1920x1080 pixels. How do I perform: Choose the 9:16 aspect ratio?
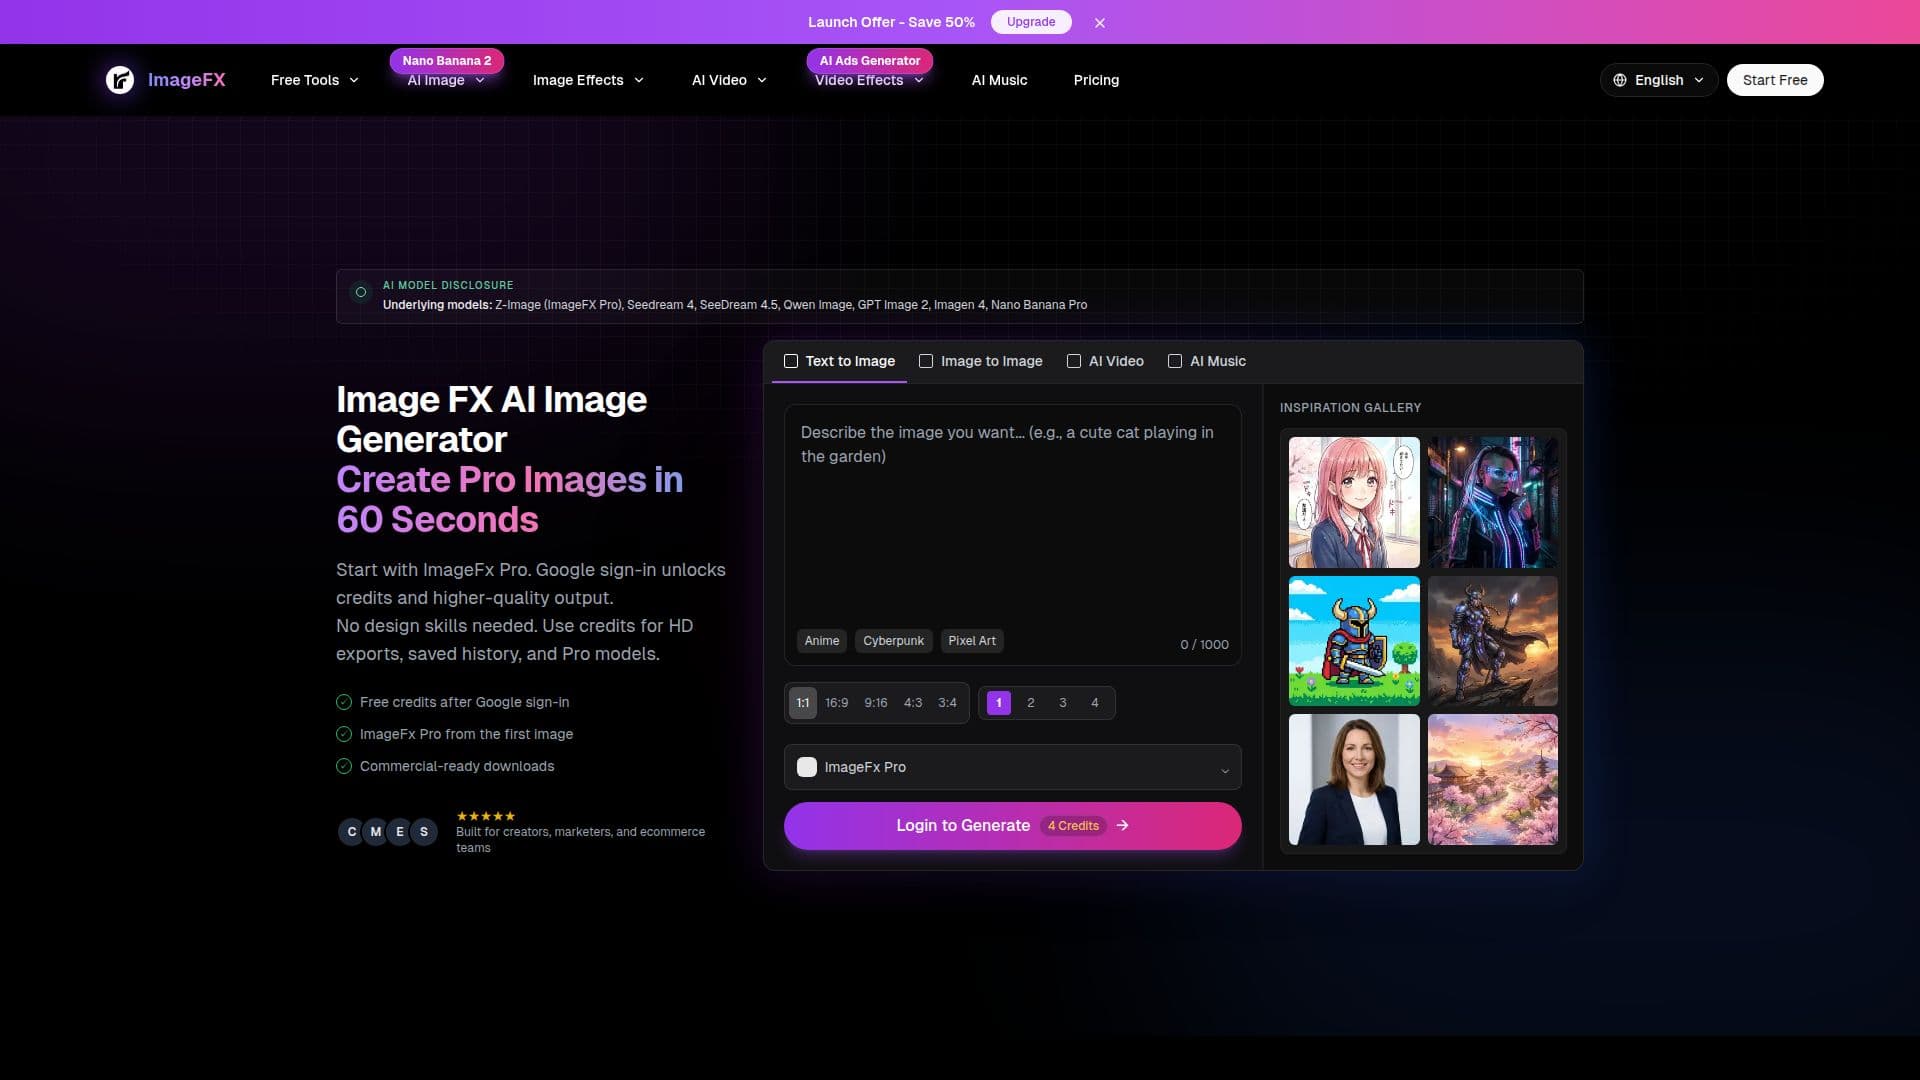pos(876,703)
